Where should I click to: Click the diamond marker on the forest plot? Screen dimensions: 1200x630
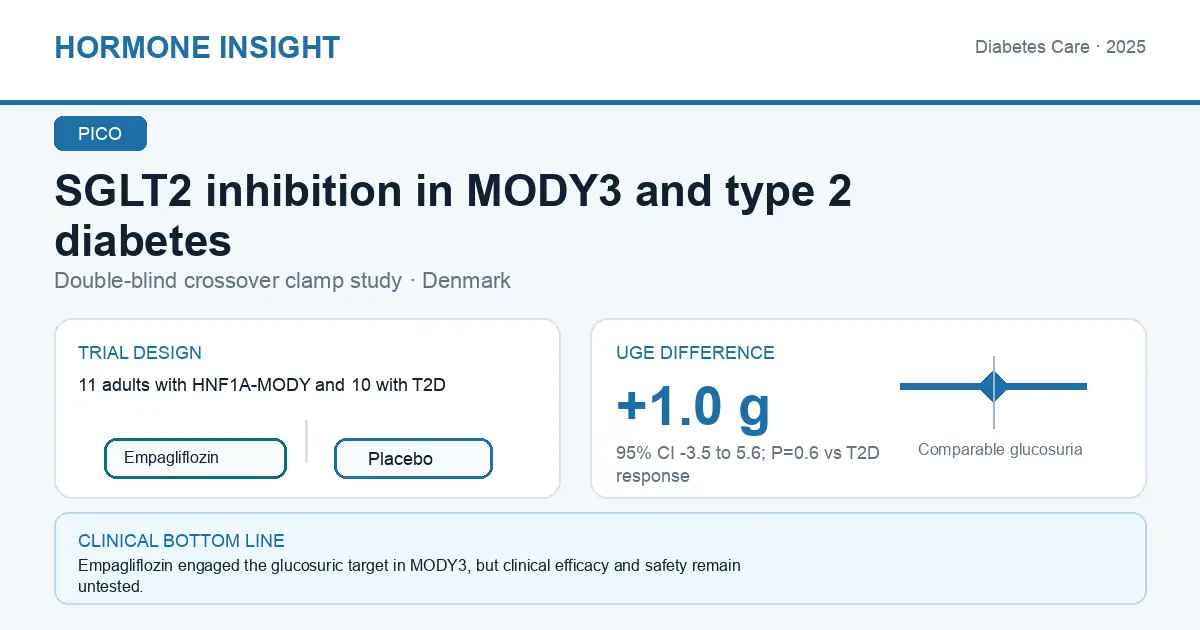click(994, 386)
